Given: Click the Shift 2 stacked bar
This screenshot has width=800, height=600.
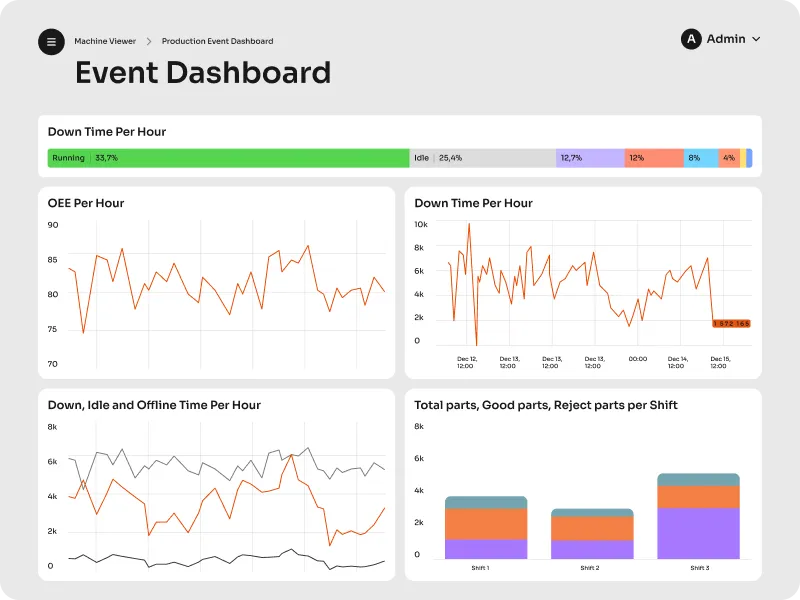Looking at the screenshot, I should (592, 534).
